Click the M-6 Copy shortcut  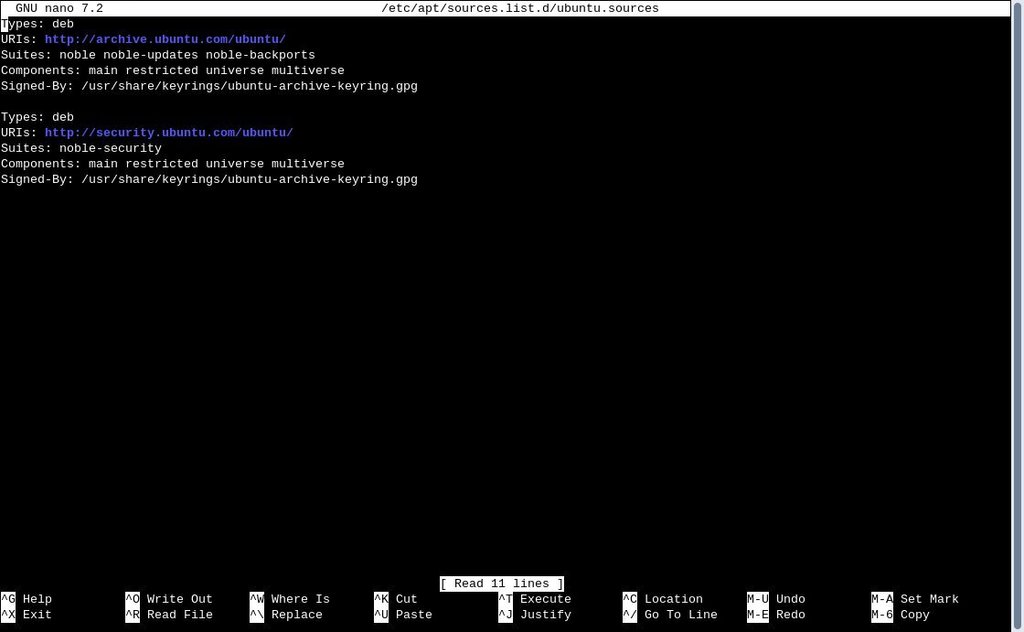[901, 614]
